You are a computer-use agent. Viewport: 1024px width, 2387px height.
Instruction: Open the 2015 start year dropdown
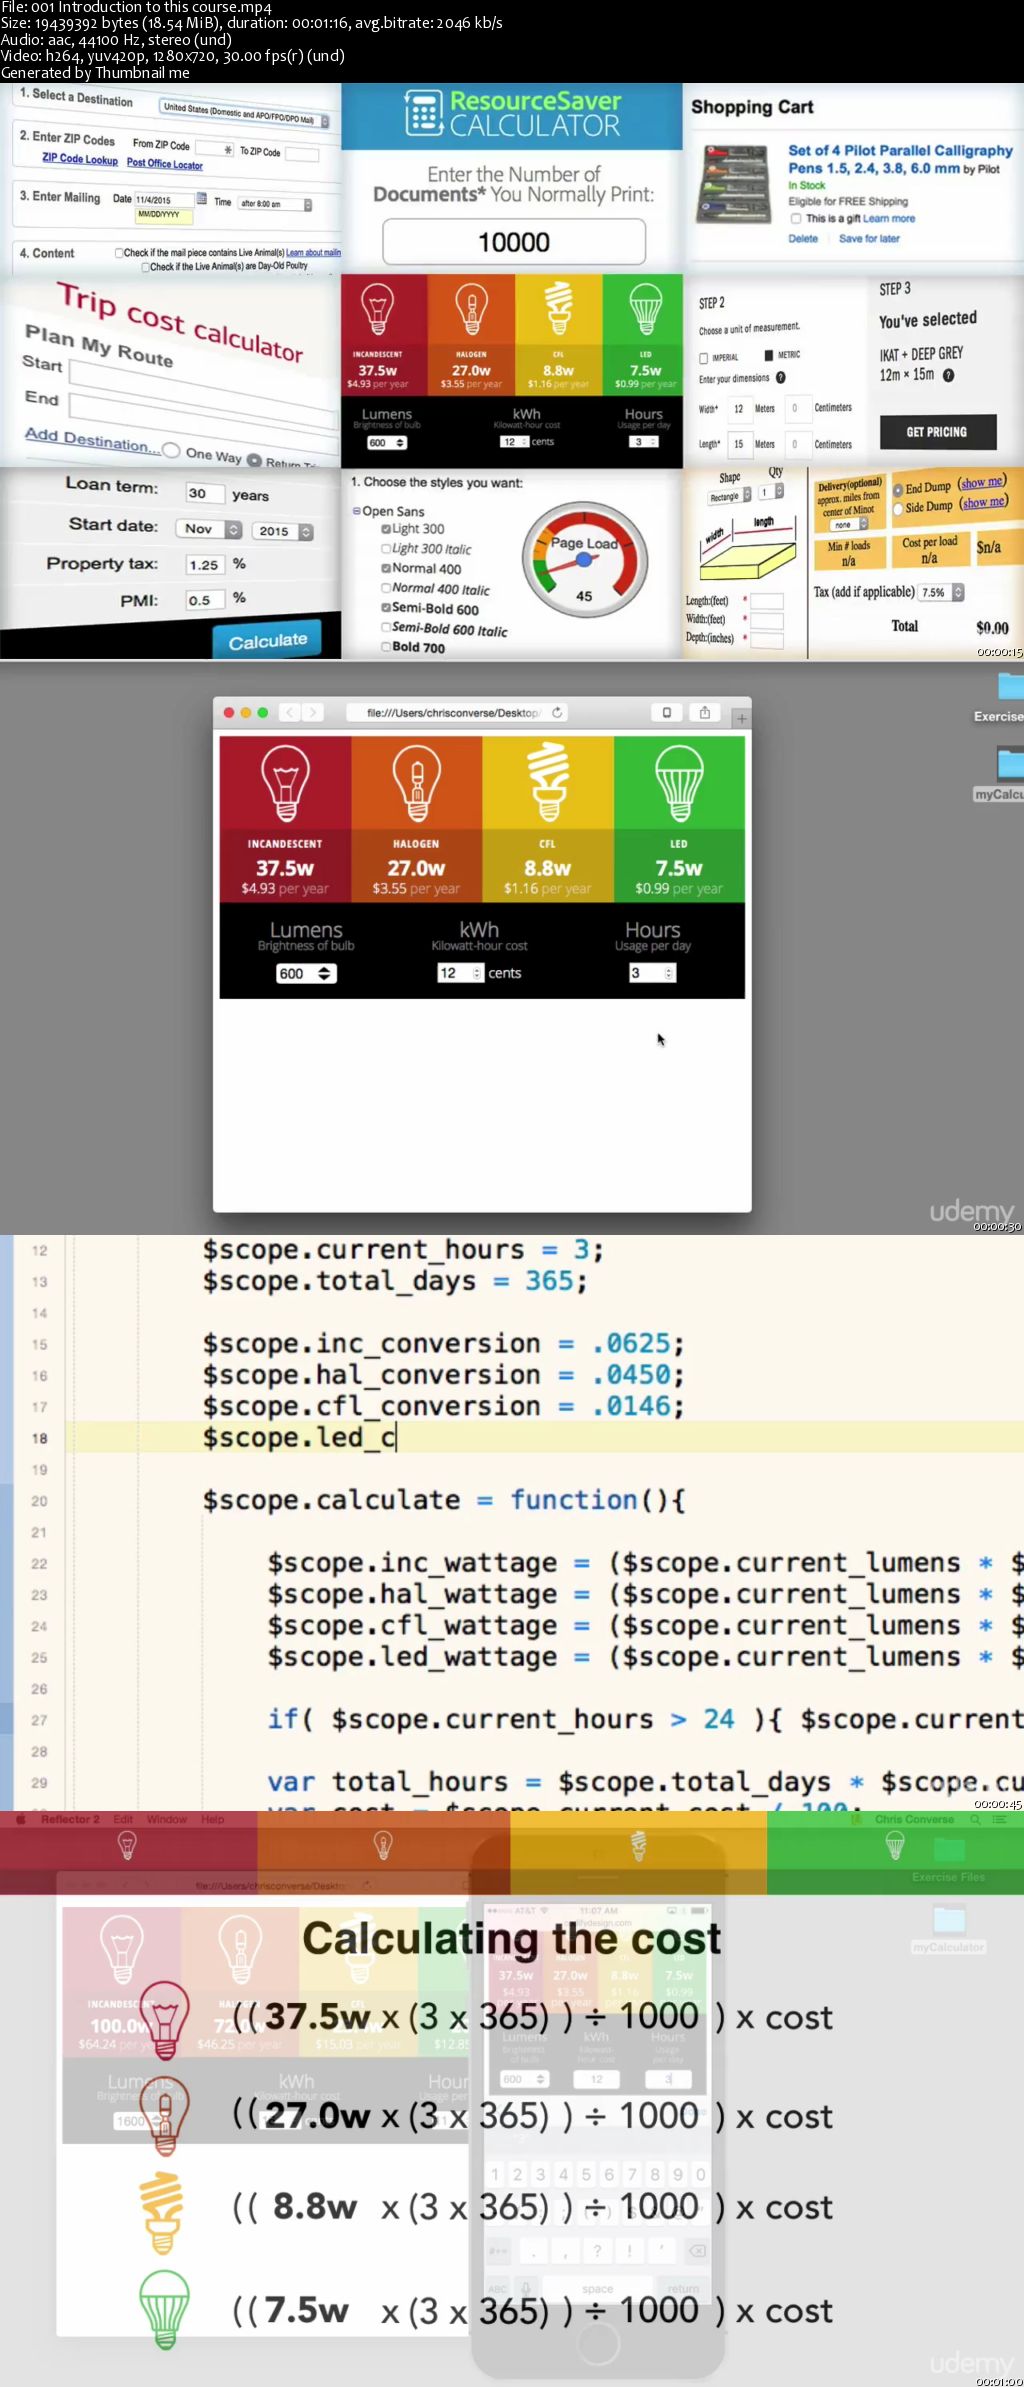282,531
